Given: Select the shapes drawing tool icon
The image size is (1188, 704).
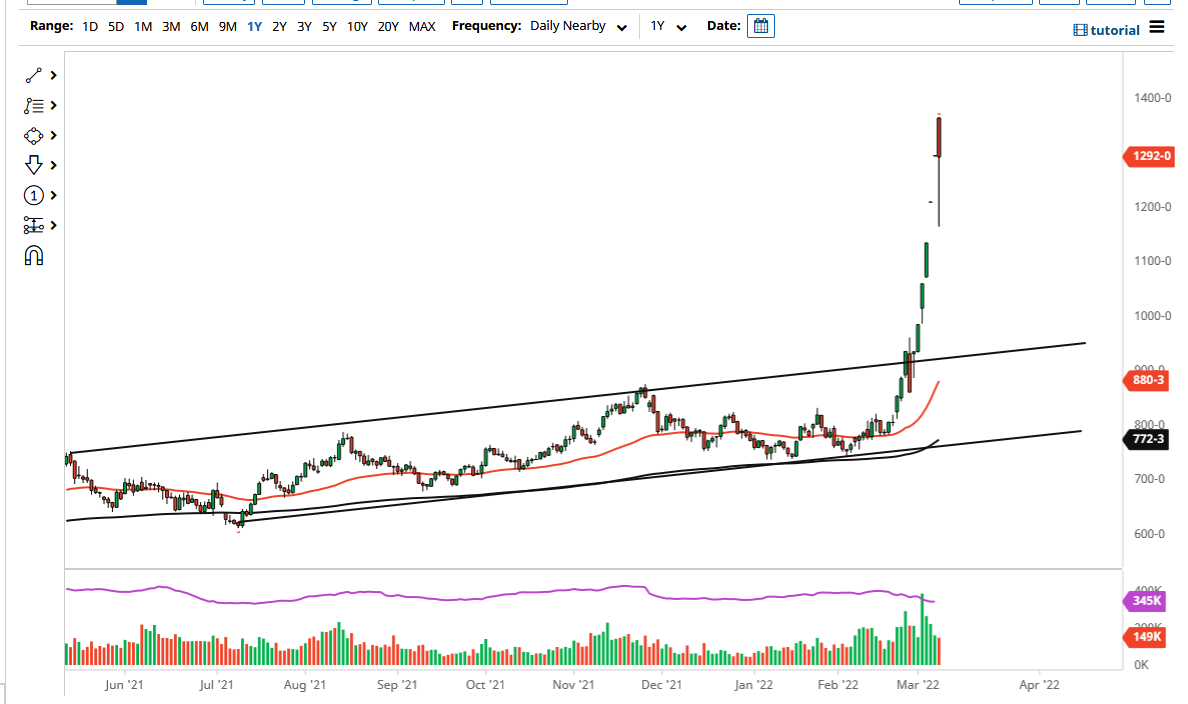Looking at the screenshot, I should coord(33,136).
